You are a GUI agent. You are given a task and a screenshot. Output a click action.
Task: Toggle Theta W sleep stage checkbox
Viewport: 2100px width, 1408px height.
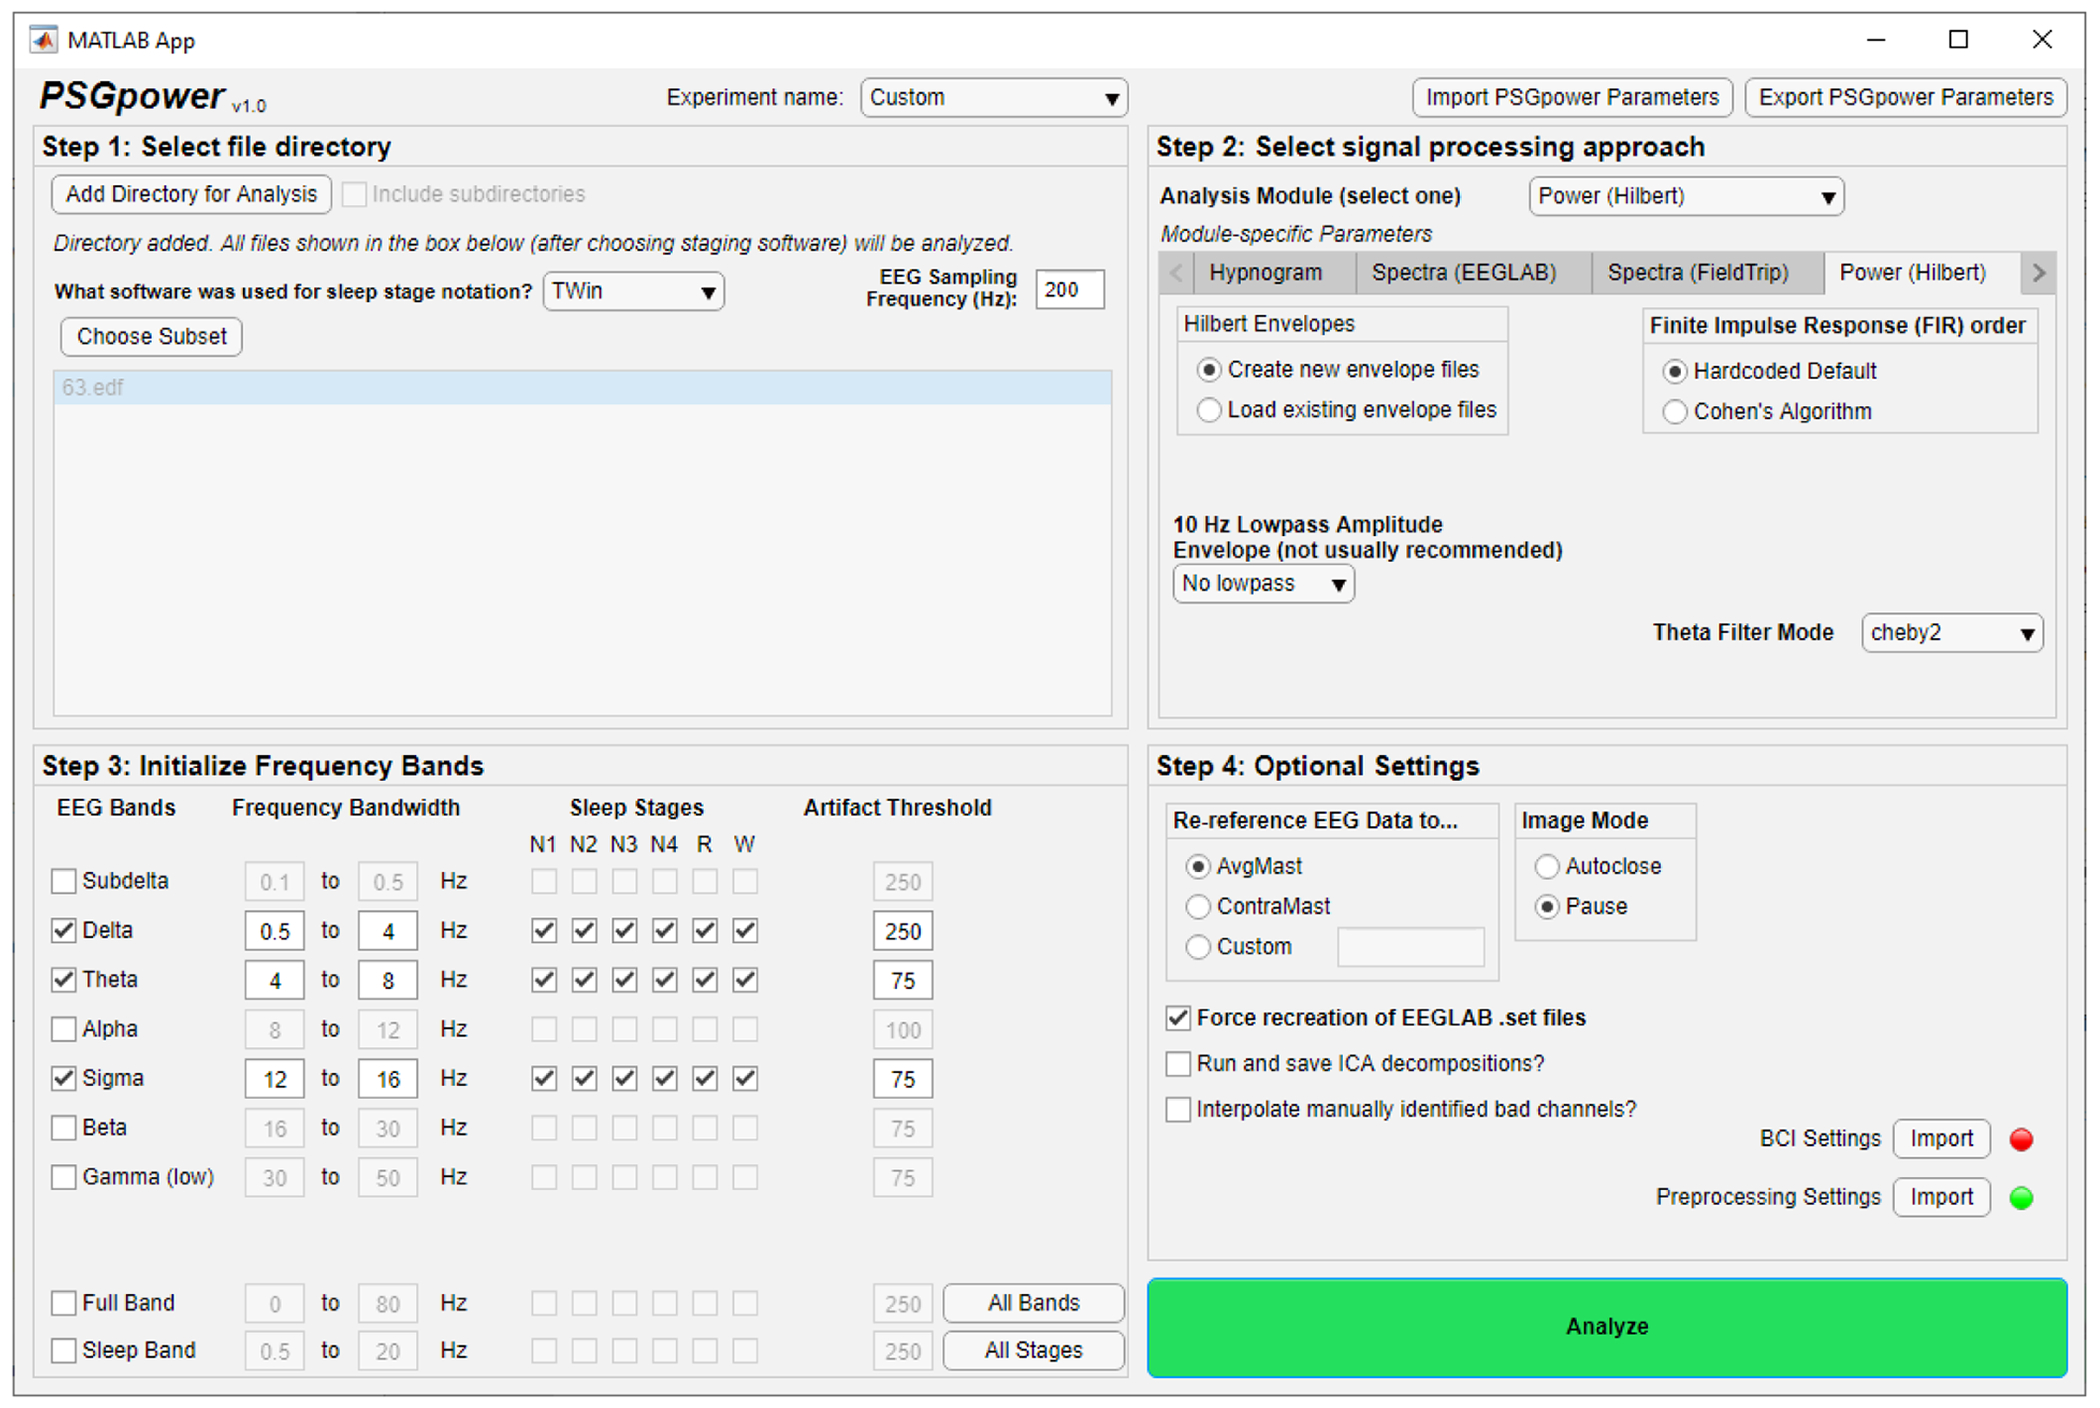(x=745, y=980)
